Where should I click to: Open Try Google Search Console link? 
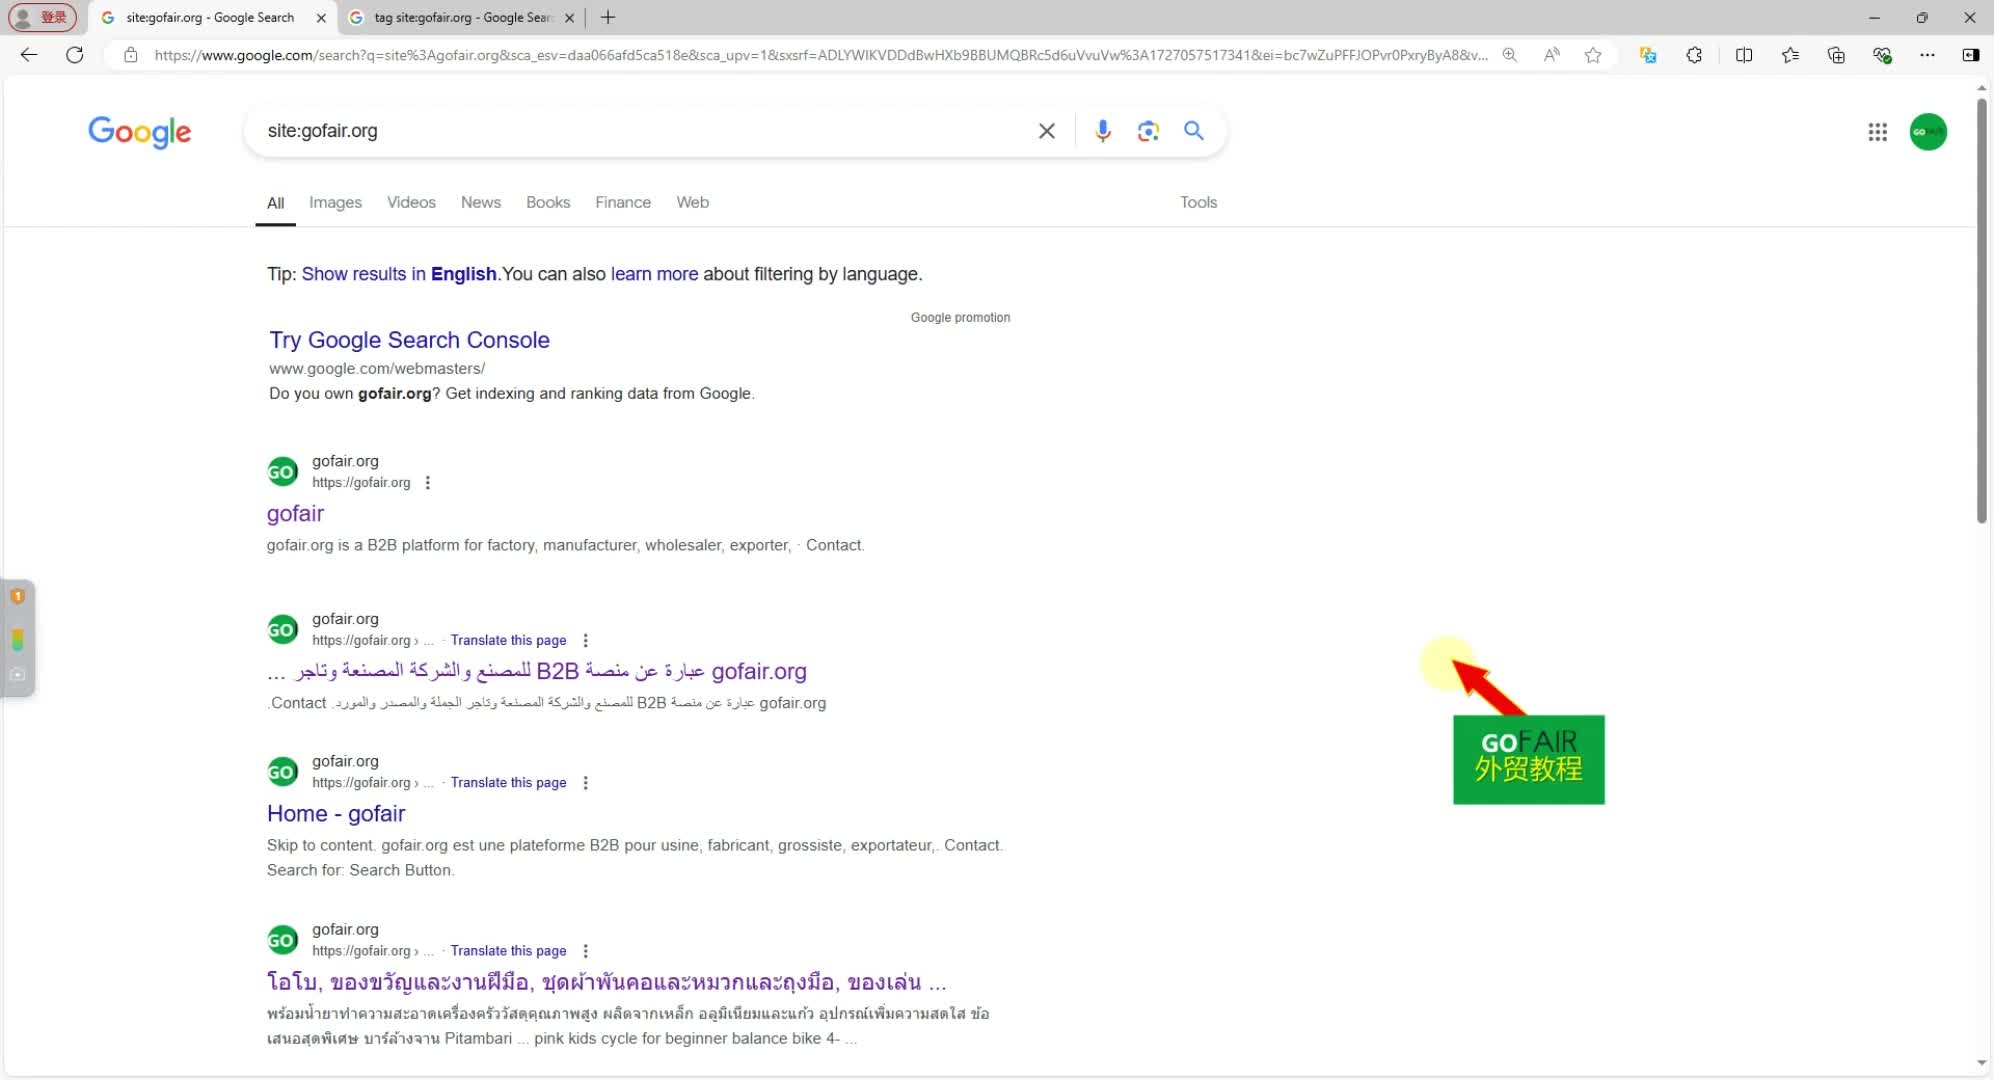pos(409,340)
